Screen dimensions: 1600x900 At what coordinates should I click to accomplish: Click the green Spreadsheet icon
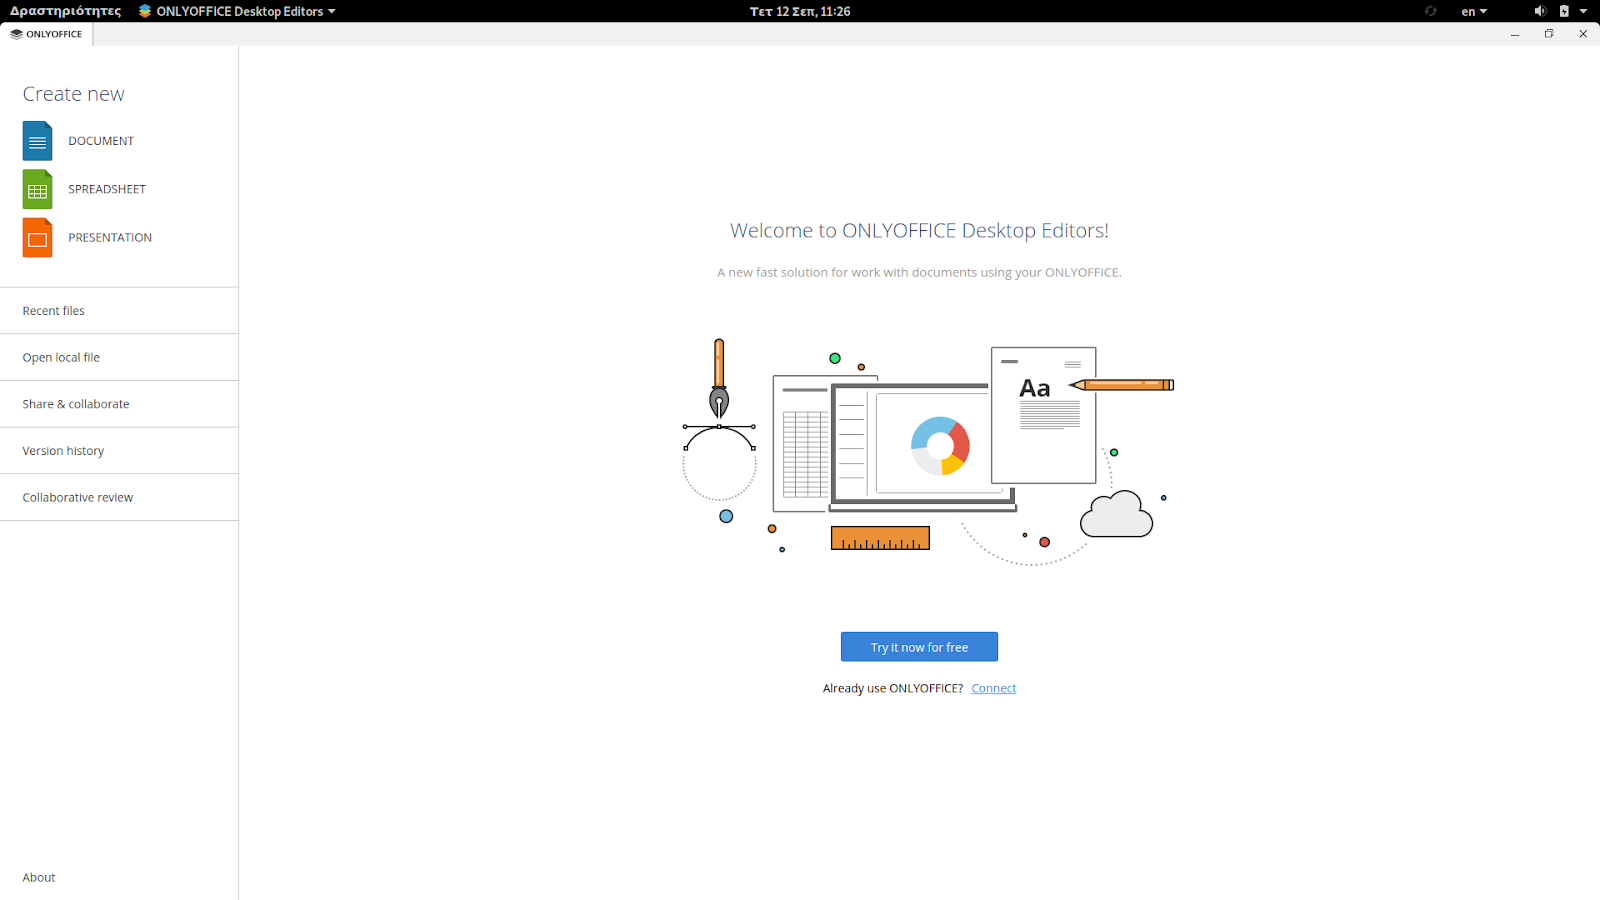[37, 189]
